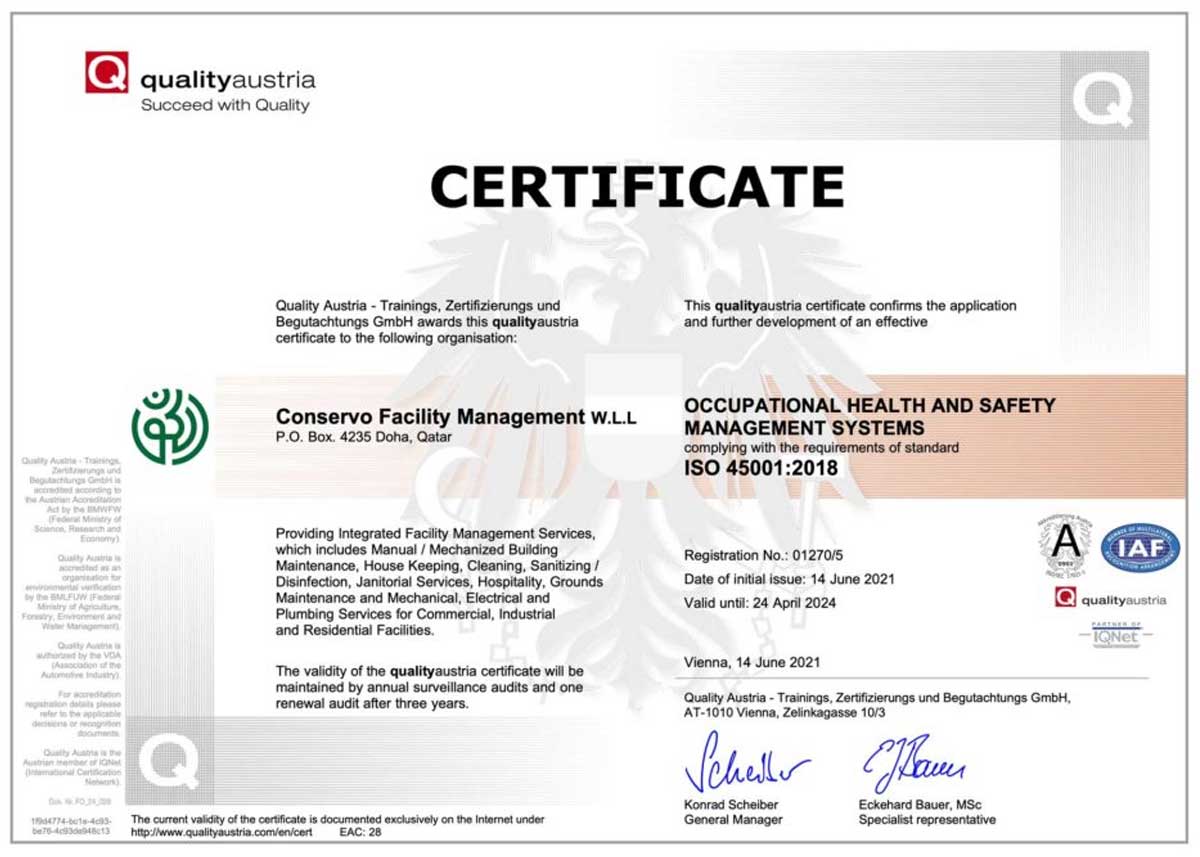
Task: Click the red Quality Austria Q logo
Action: pyautogui.click(x=106, y=72)
